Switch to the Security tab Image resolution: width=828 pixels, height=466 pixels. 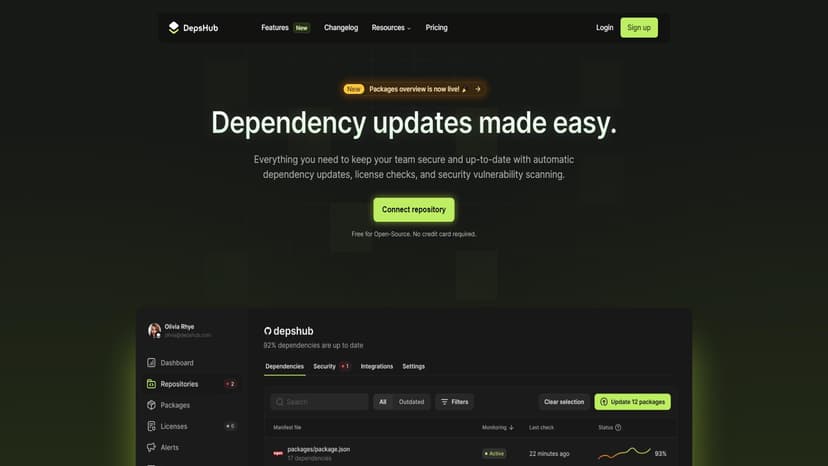point(324,366)
